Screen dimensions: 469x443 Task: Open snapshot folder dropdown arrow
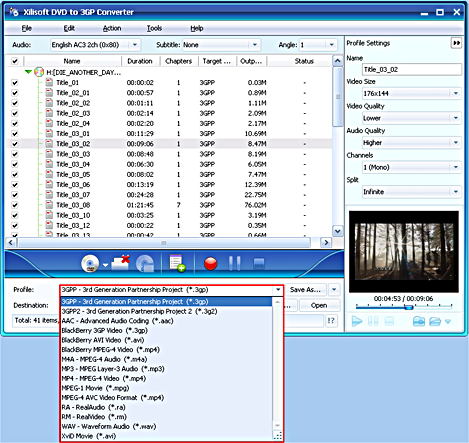pos(448,322)
